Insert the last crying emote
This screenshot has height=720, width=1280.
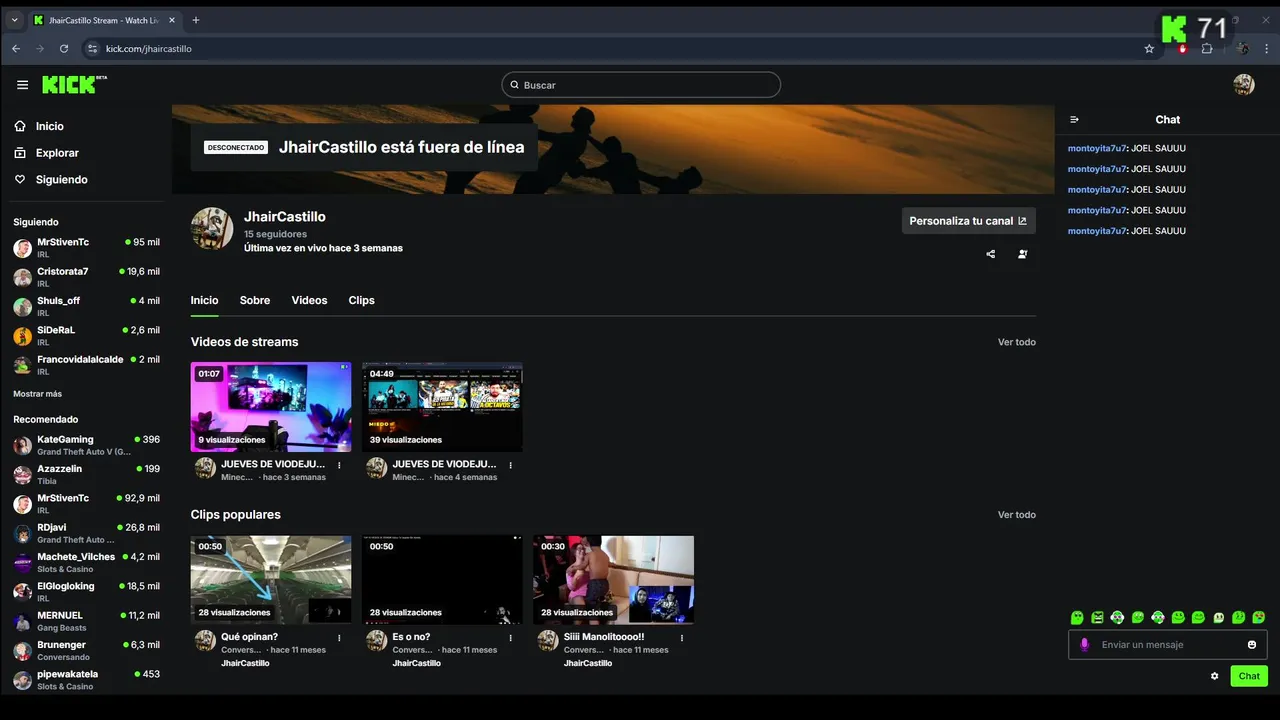tap(1259, 618)
